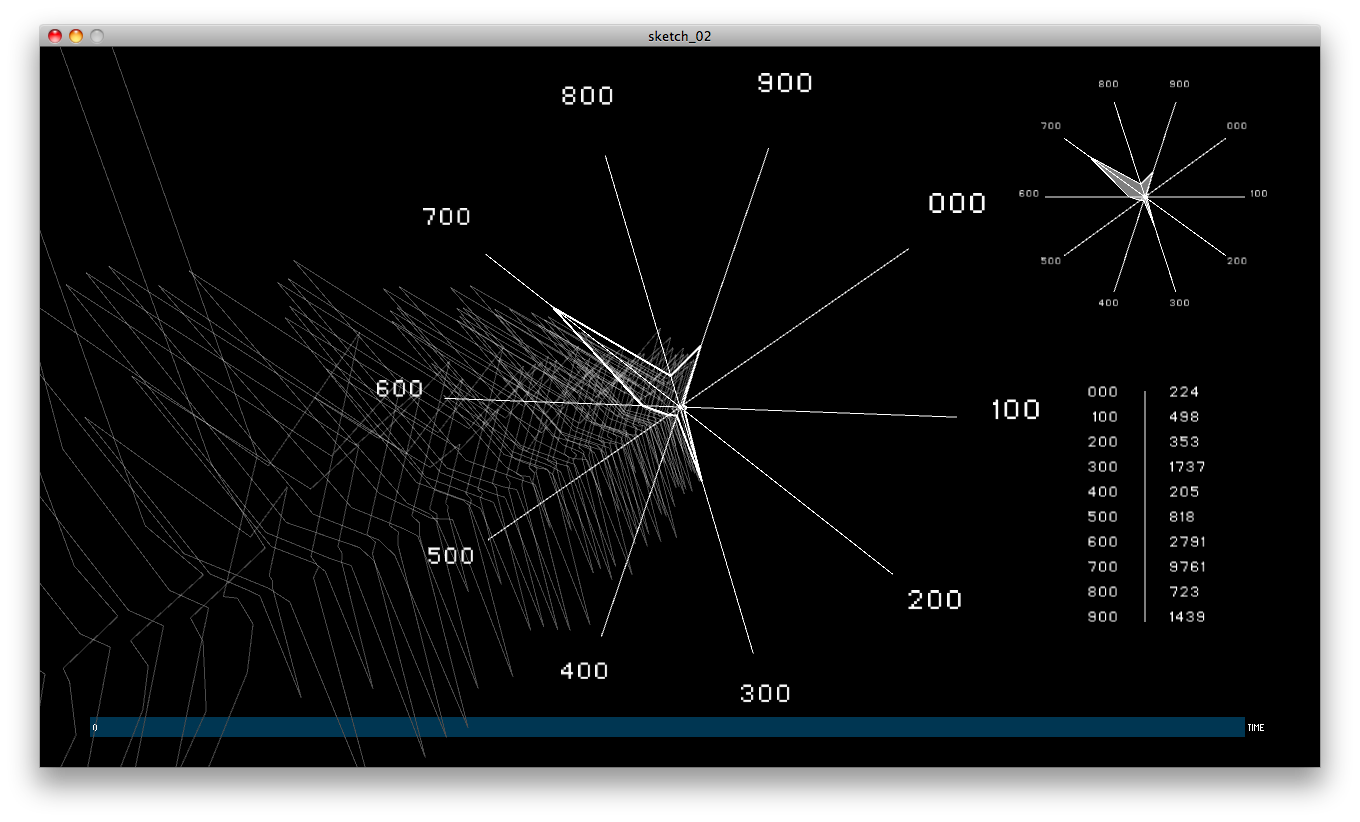Click the 9761 value in the data table
This screenshot has width=1360, height=822.
pyautogui.click(x=1186, y=567)
